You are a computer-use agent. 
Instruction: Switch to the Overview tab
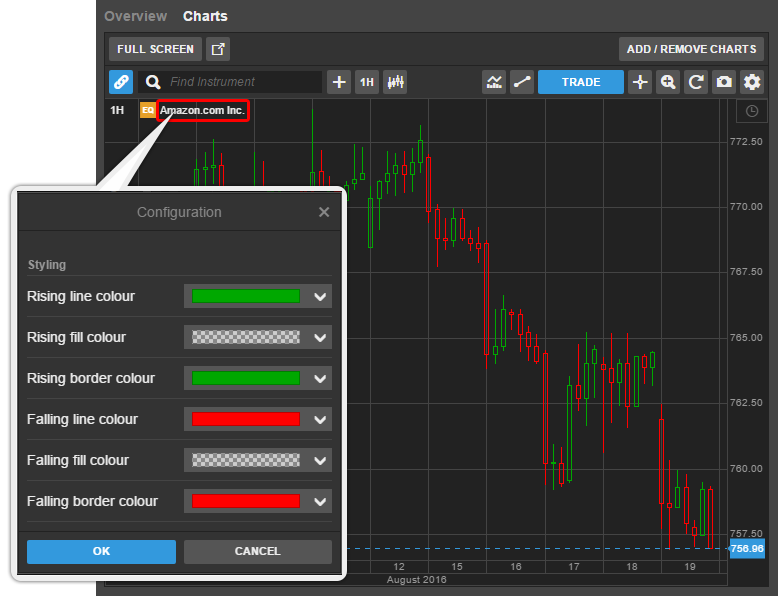tap(136, 16)
